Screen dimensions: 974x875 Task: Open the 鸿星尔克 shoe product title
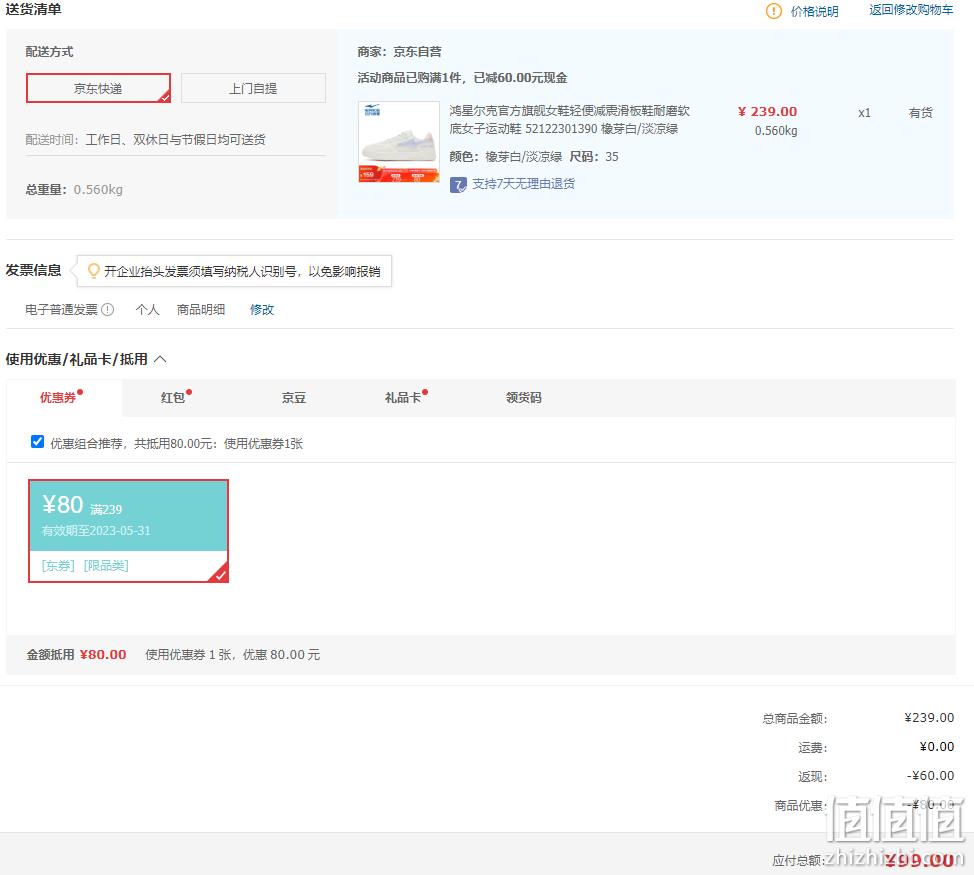pyautogui.click(x=570, y=120)
